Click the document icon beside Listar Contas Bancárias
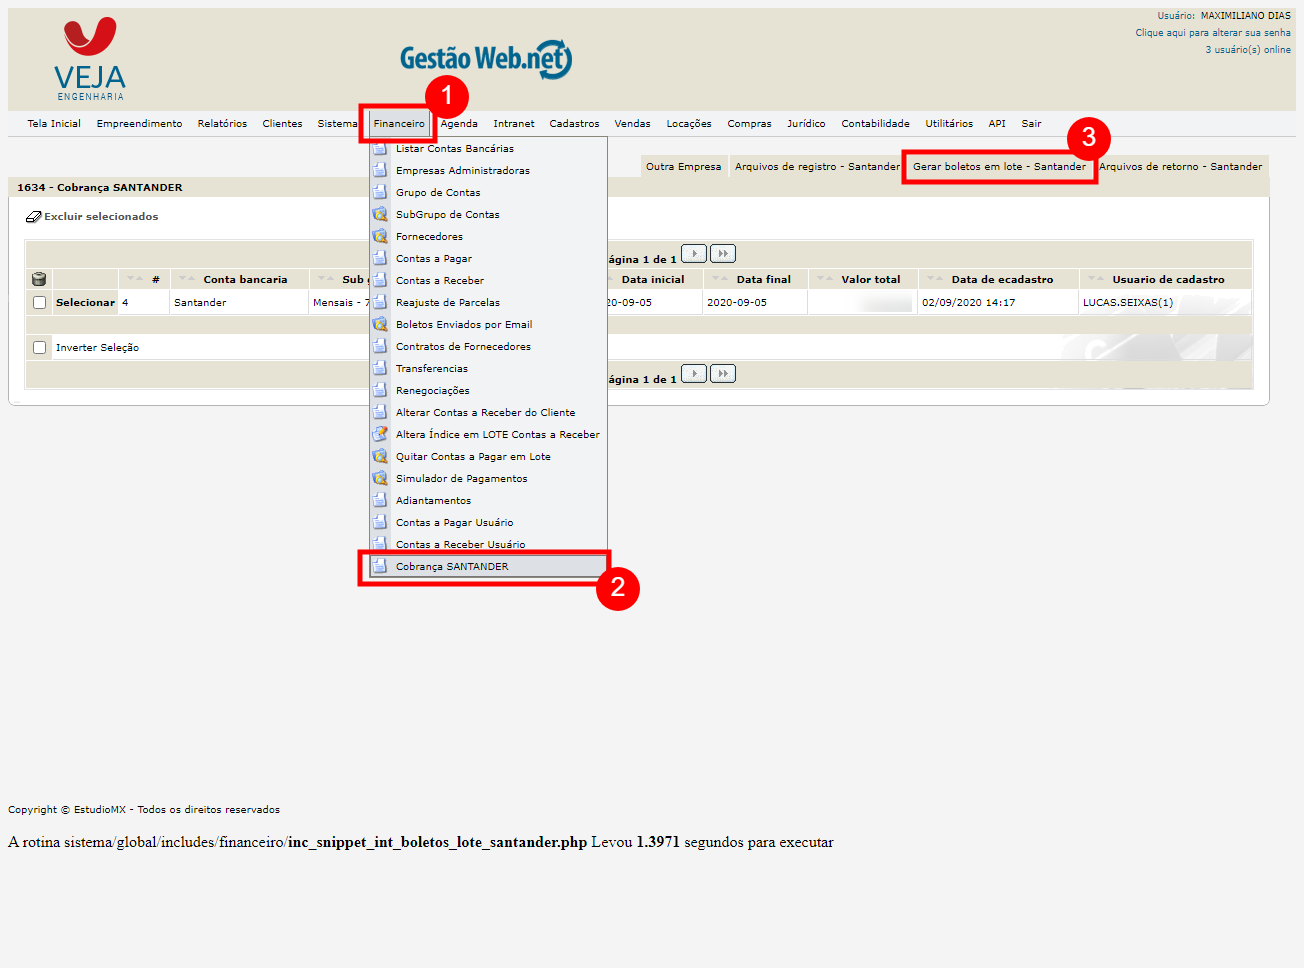Viewport: 1304px width, 968px height. tap(380, 148)
